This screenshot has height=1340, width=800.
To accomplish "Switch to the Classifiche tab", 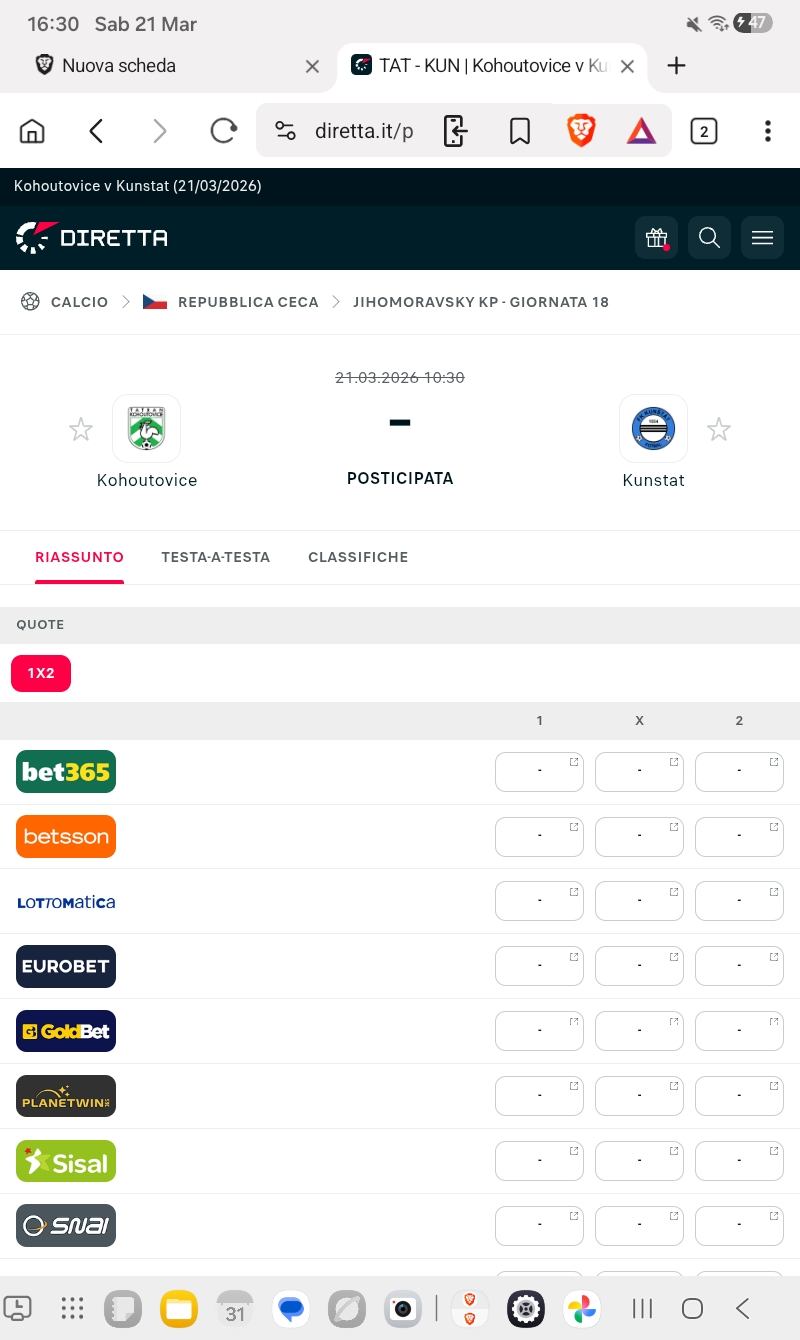I will click(358, 557).
